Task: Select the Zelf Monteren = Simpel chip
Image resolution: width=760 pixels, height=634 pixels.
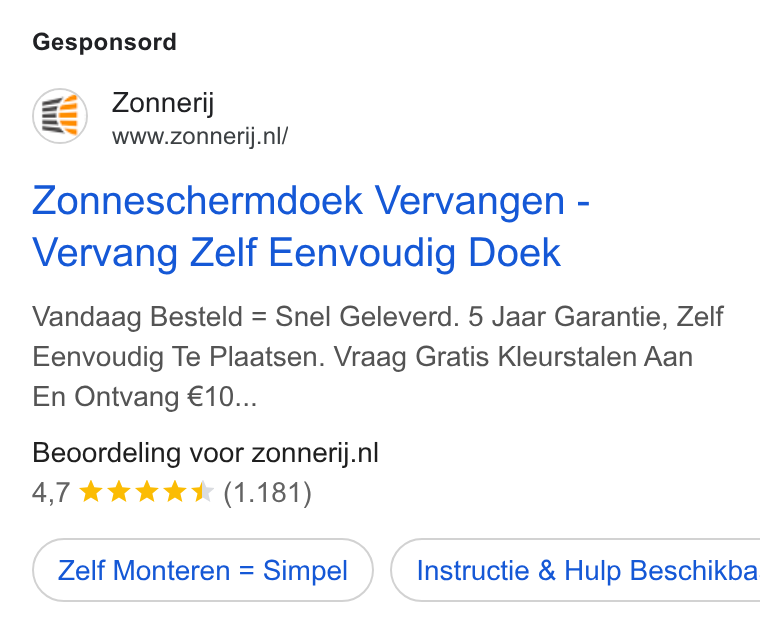Action: tap(203, 570)
